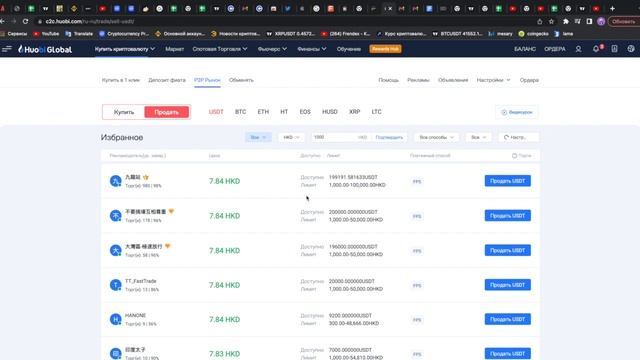Select the EOS coin tab
Screen dimensions: 640x360
coord(305,112)
